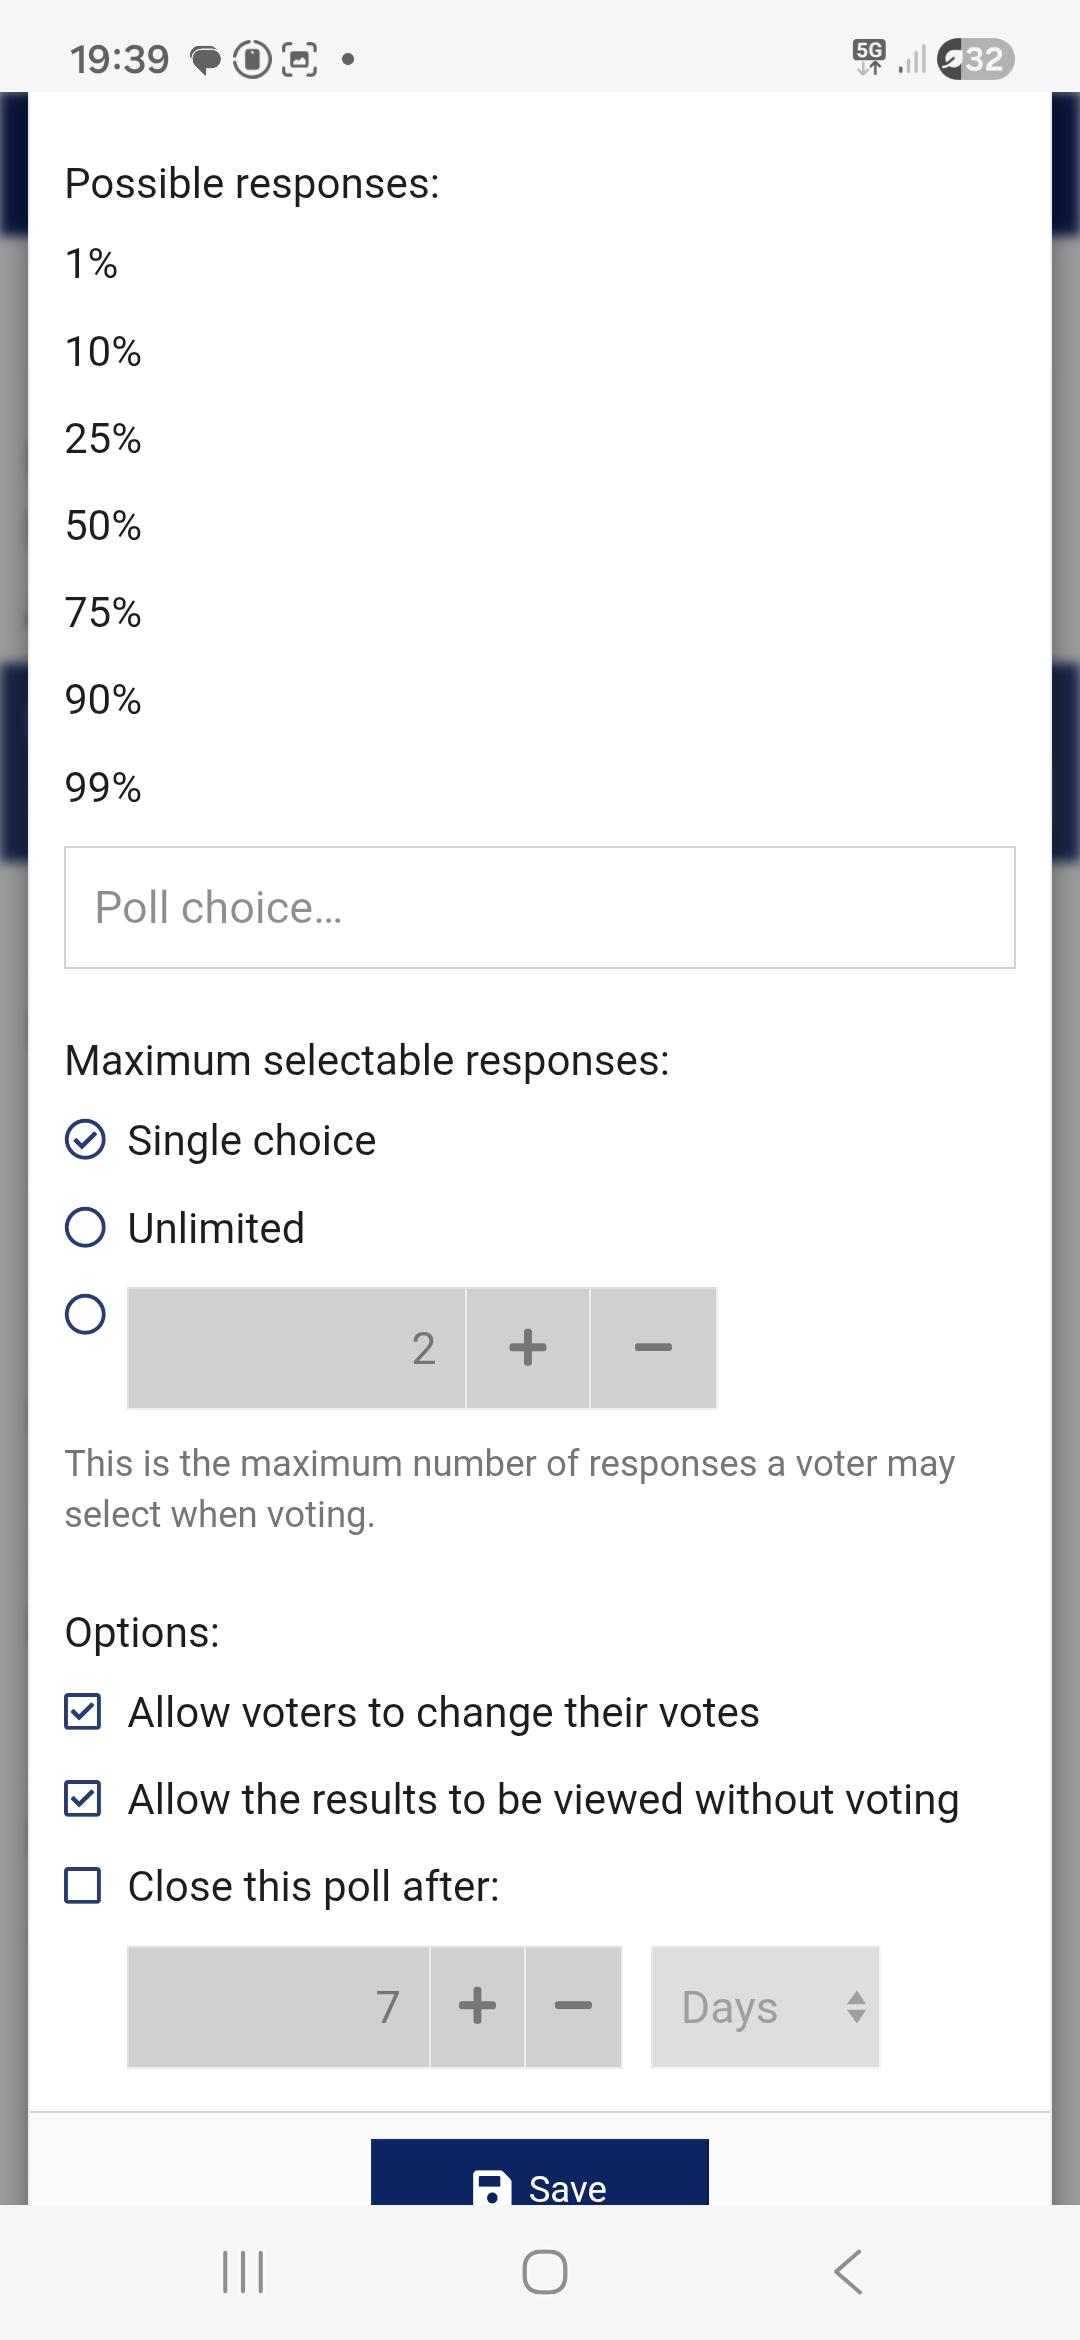
Task: Decrease maximum selectable responses with minus
Action: 653,1348
